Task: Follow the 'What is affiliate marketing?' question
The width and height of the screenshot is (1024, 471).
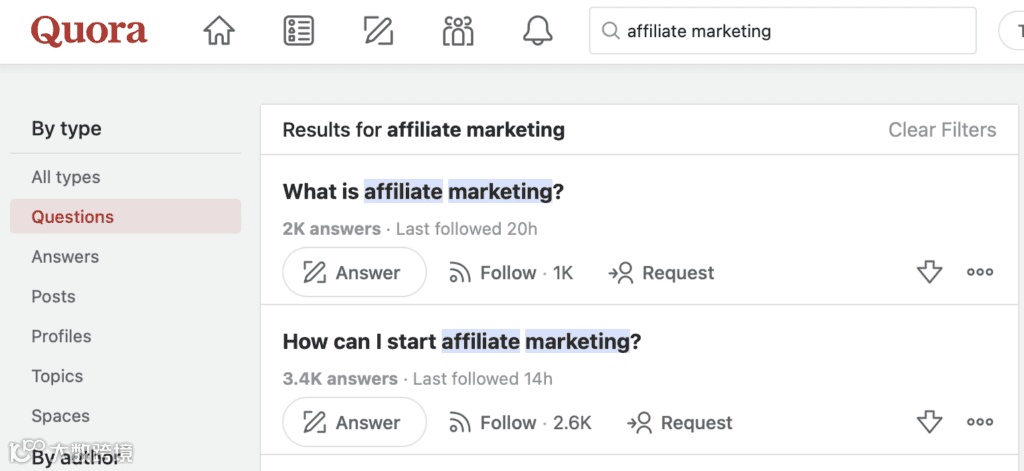Action: [x=508, y=273]
